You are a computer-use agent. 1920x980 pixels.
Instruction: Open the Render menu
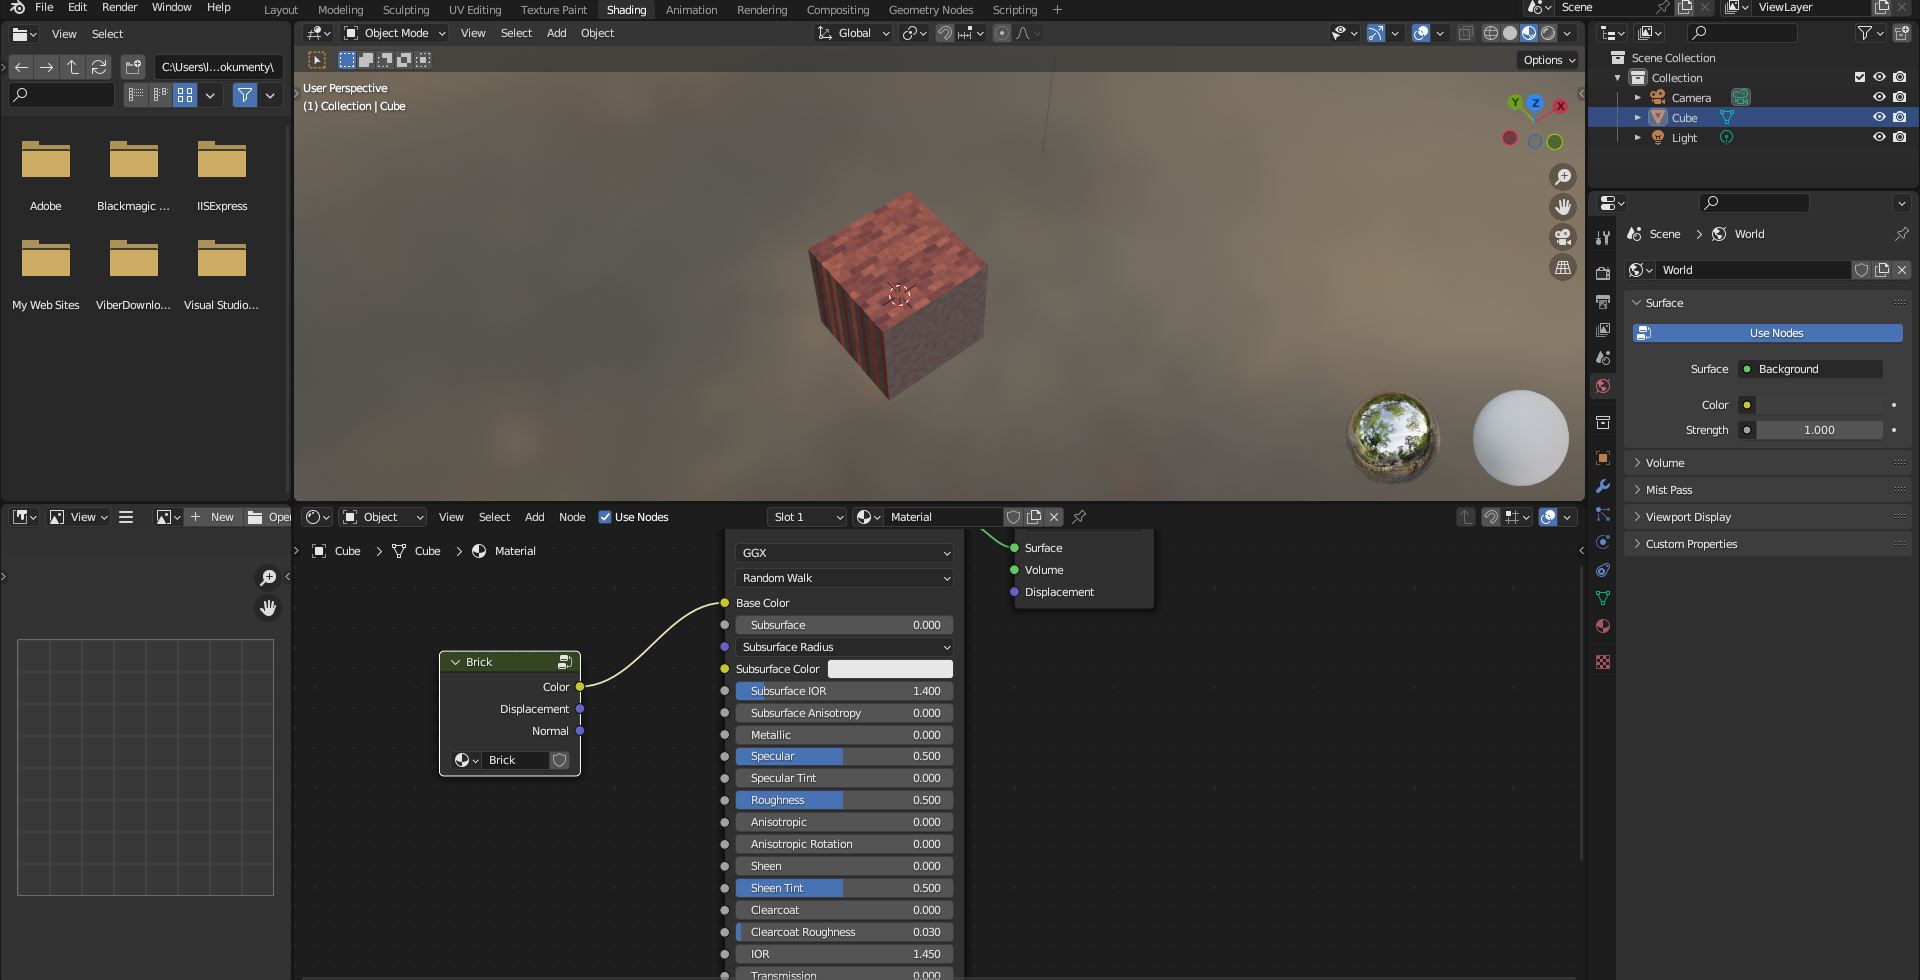click(x=119, y=7)
